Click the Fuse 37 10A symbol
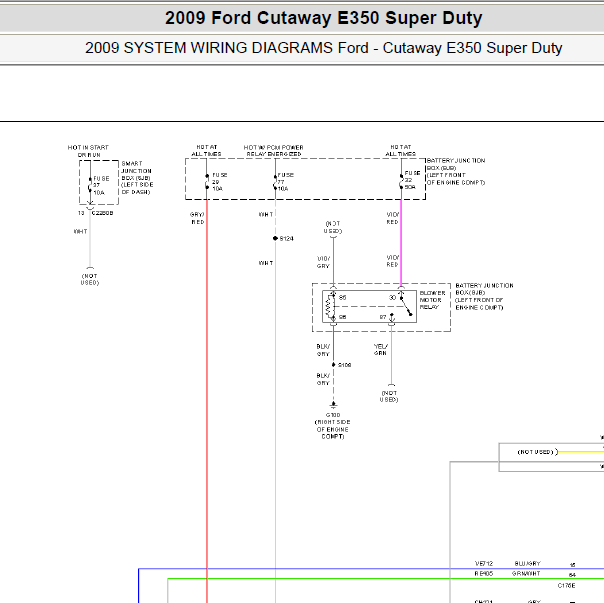 point(90,185)
